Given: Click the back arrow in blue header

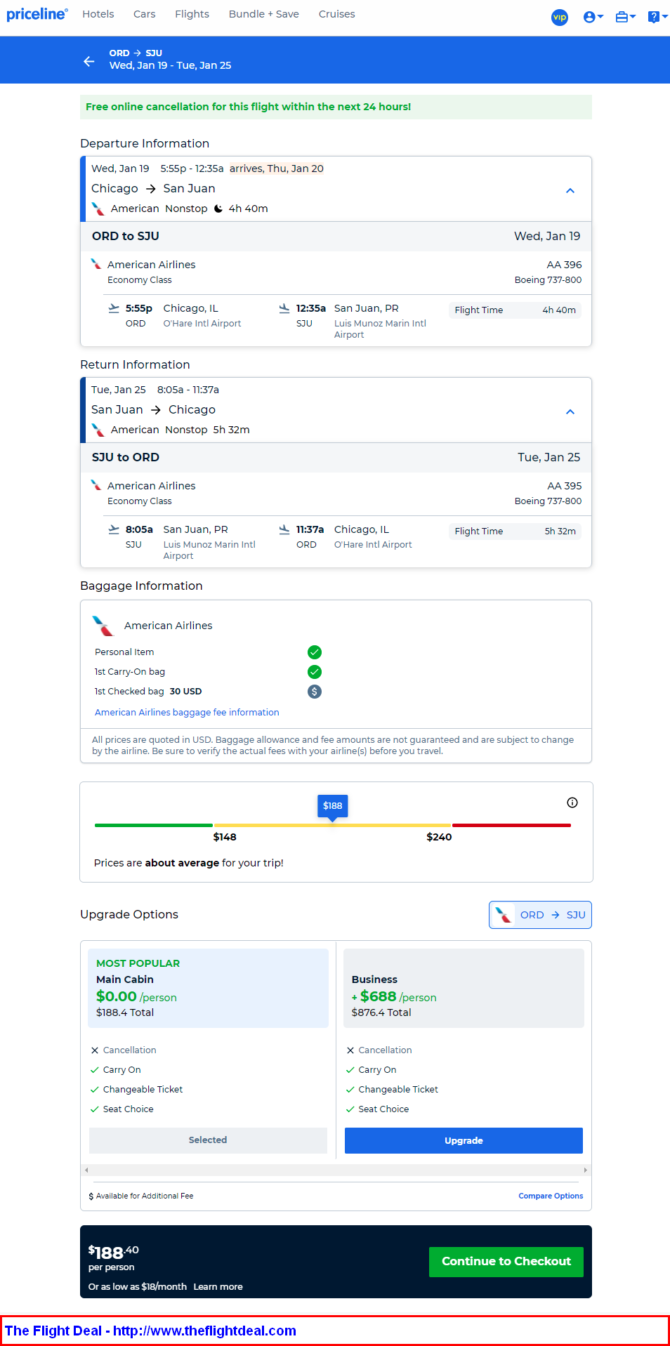Looking at the screenshot, I should 89,61.
